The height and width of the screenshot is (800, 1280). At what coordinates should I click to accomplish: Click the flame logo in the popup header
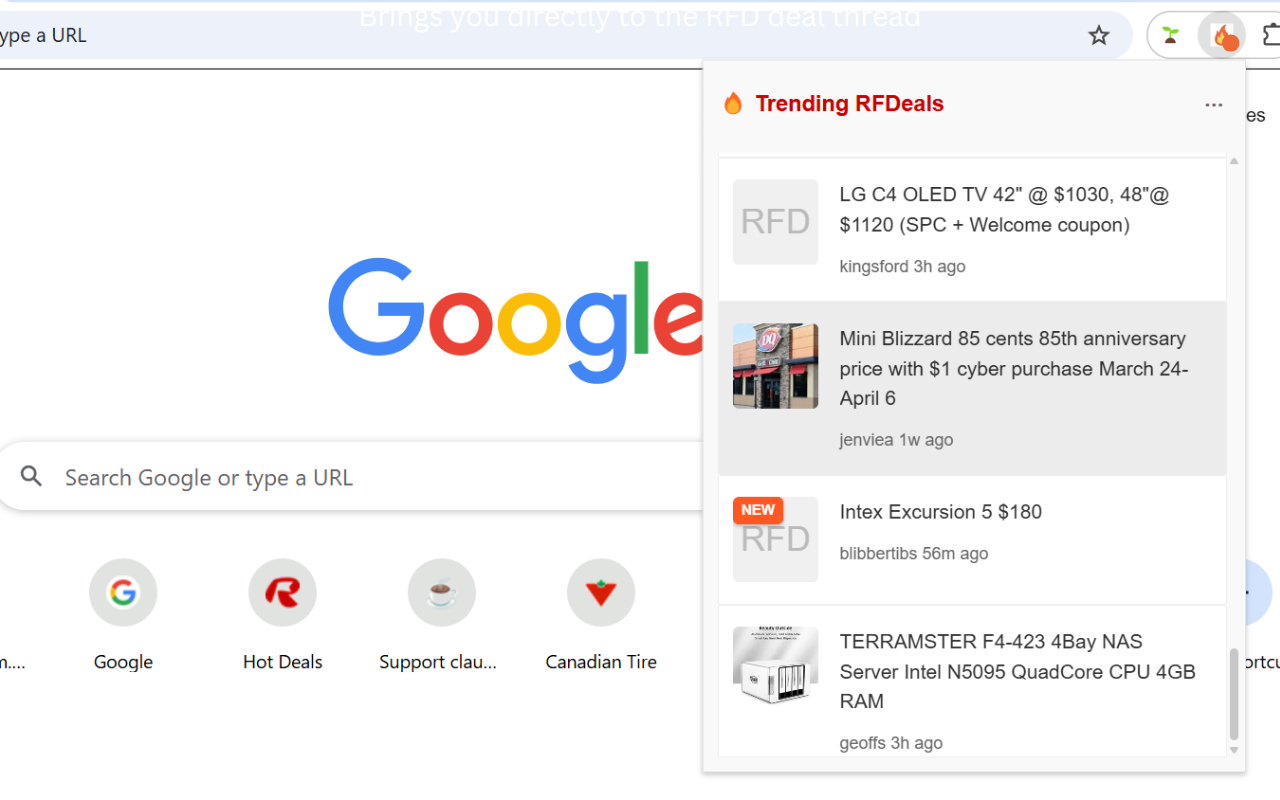(x=733, y=104)
